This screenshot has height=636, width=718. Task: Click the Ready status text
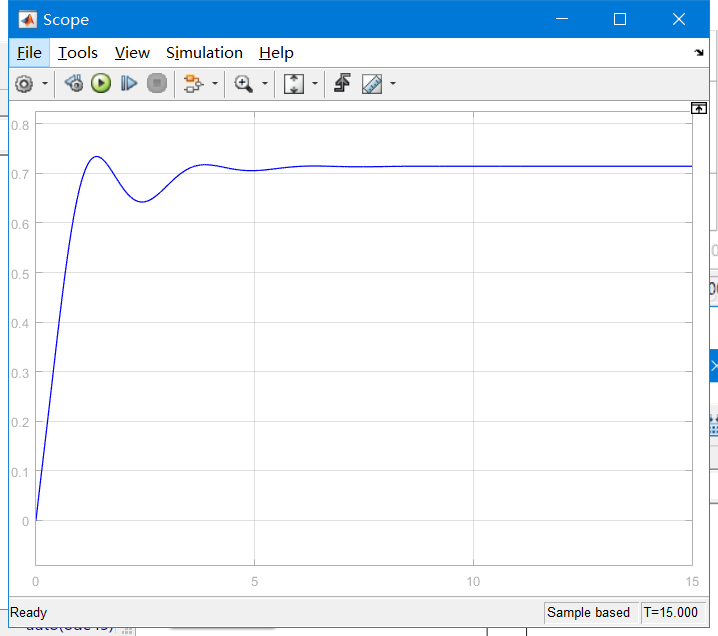tap(28, 612)
